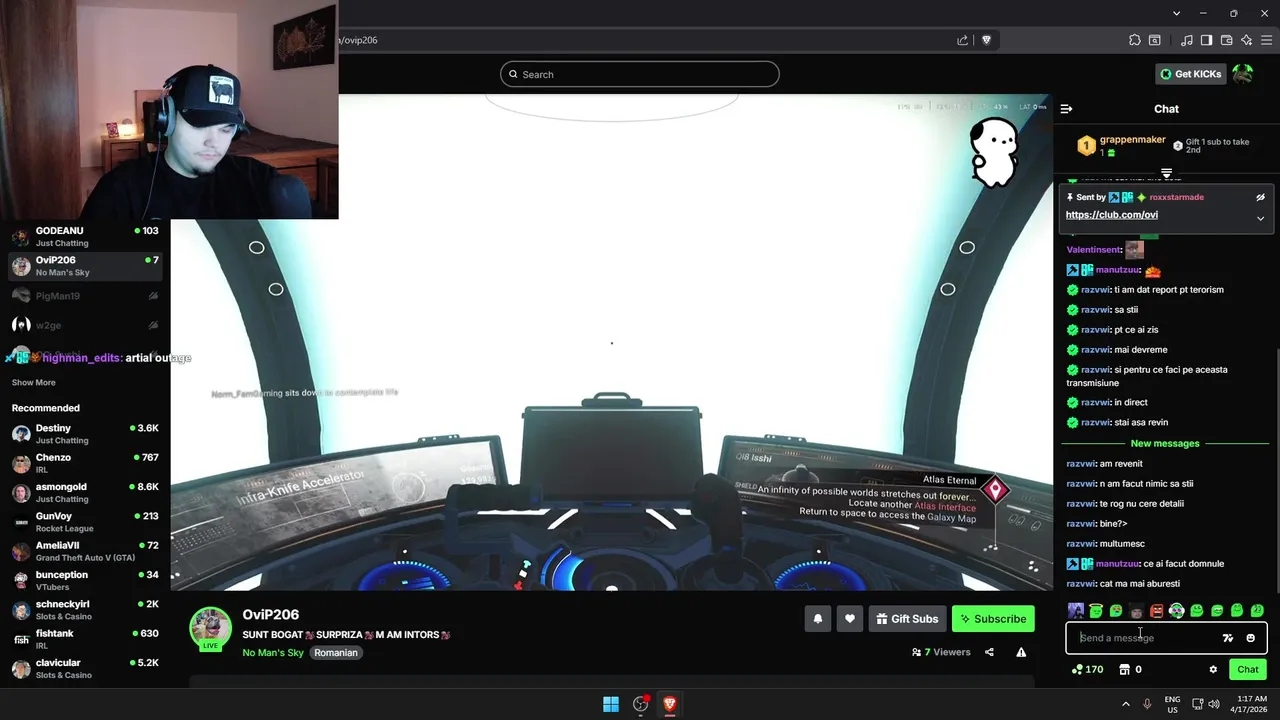This screenshot has width=1280, height=720.
Task: Open asmongold recommended channel
Action: pos(85,492)
